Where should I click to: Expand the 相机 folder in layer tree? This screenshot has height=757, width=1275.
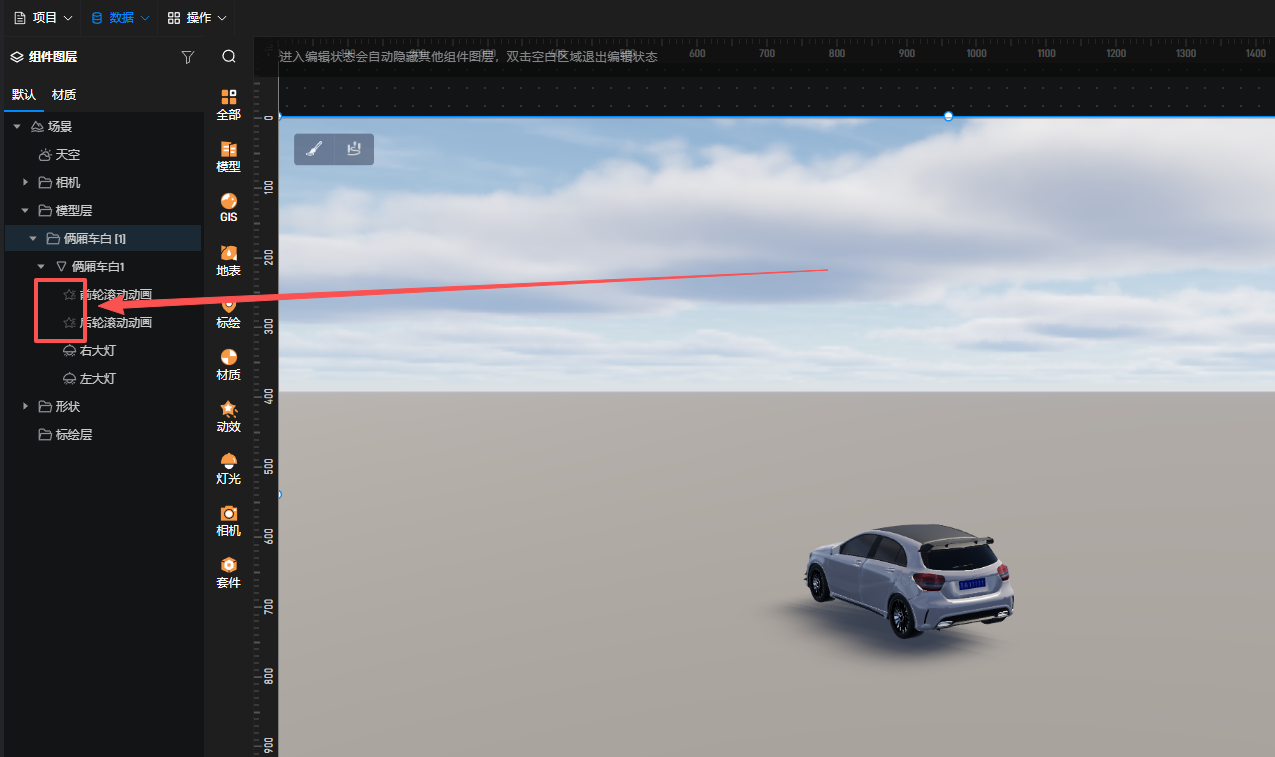click(26, 183)
